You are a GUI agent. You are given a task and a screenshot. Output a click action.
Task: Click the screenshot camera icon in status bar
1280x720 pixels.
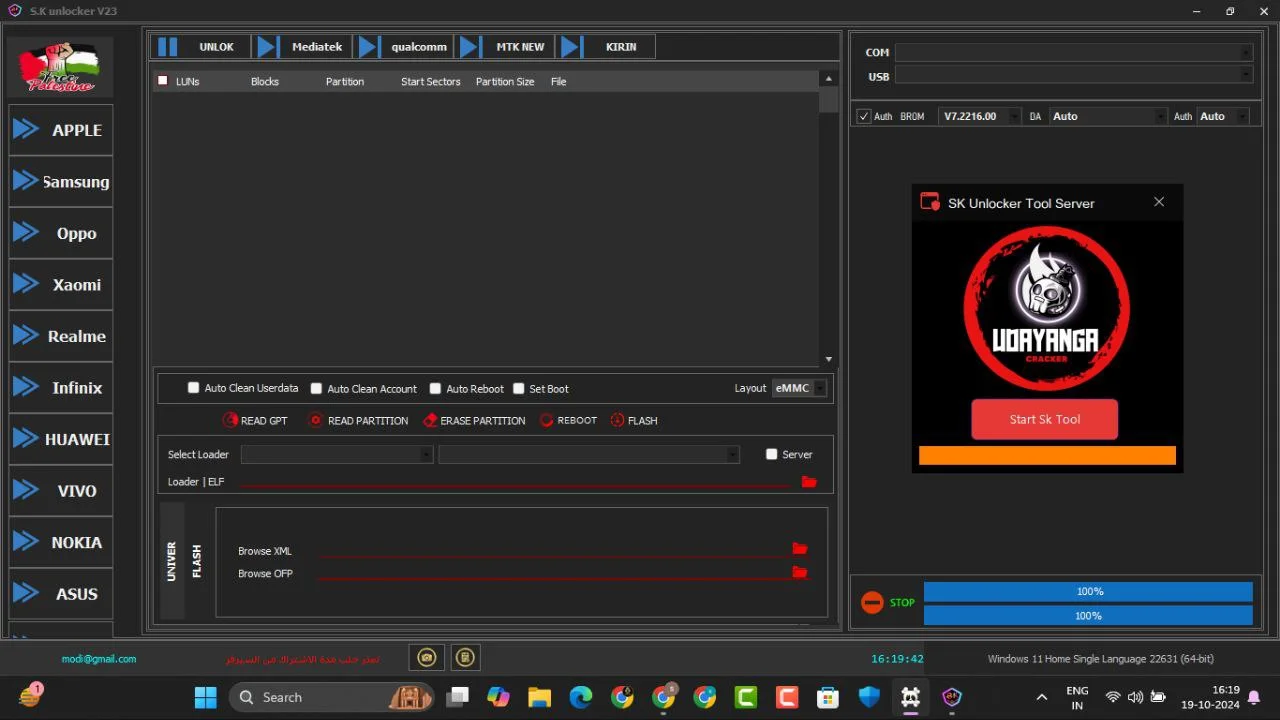click(427, 657)
